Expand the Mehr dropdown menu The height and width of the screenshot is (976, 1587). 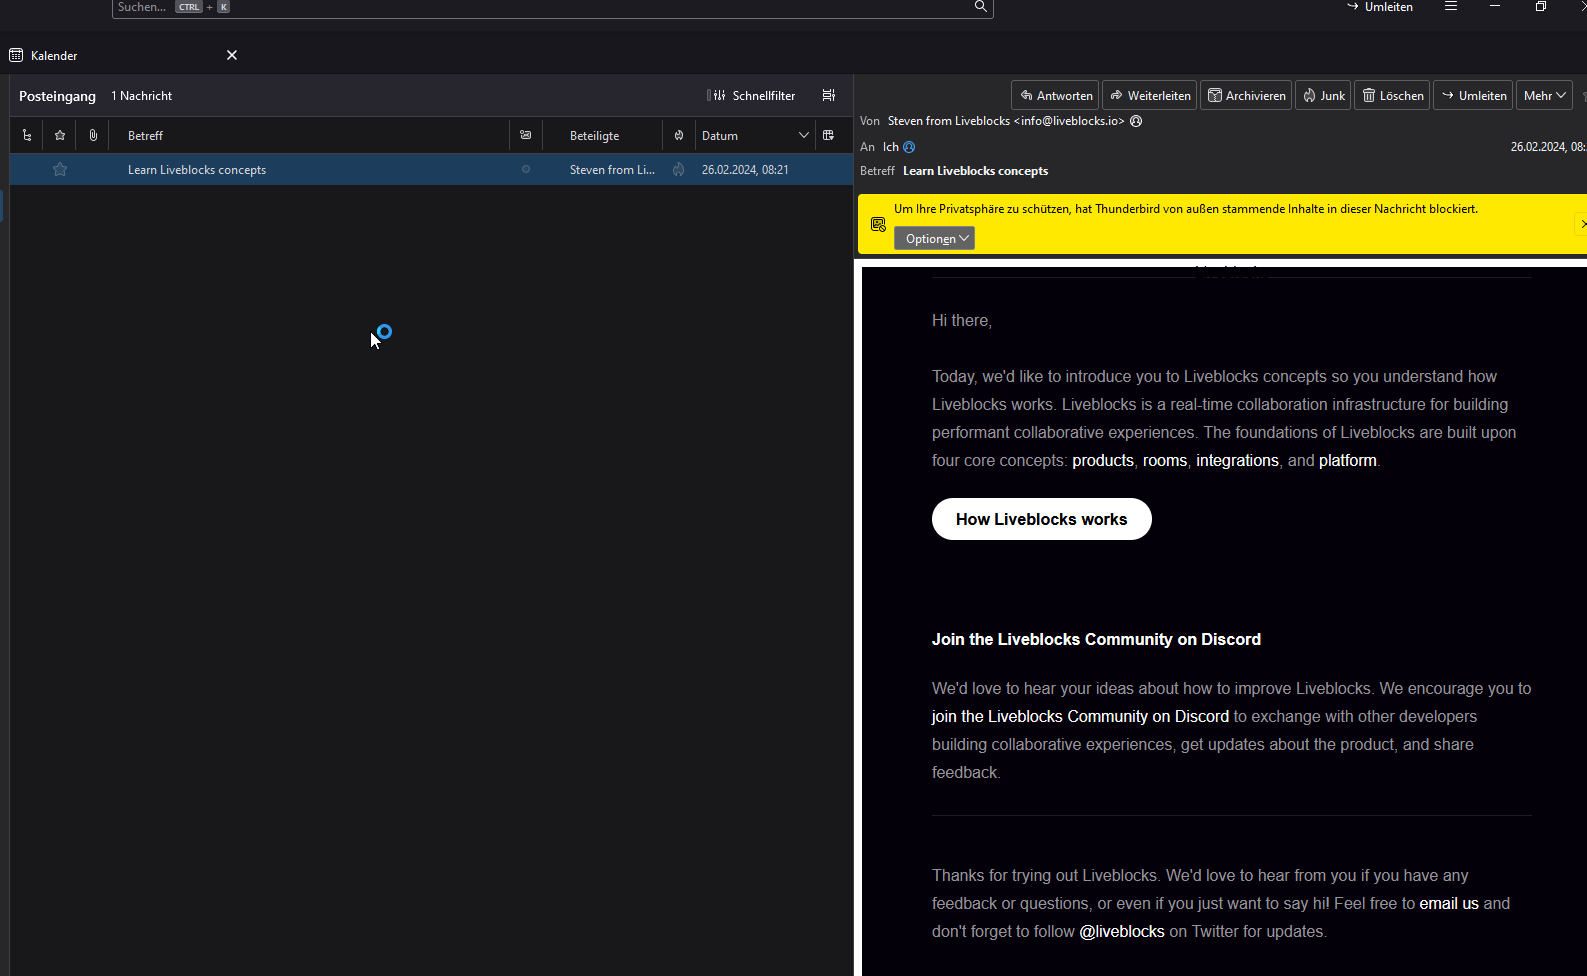(1544, 96)
